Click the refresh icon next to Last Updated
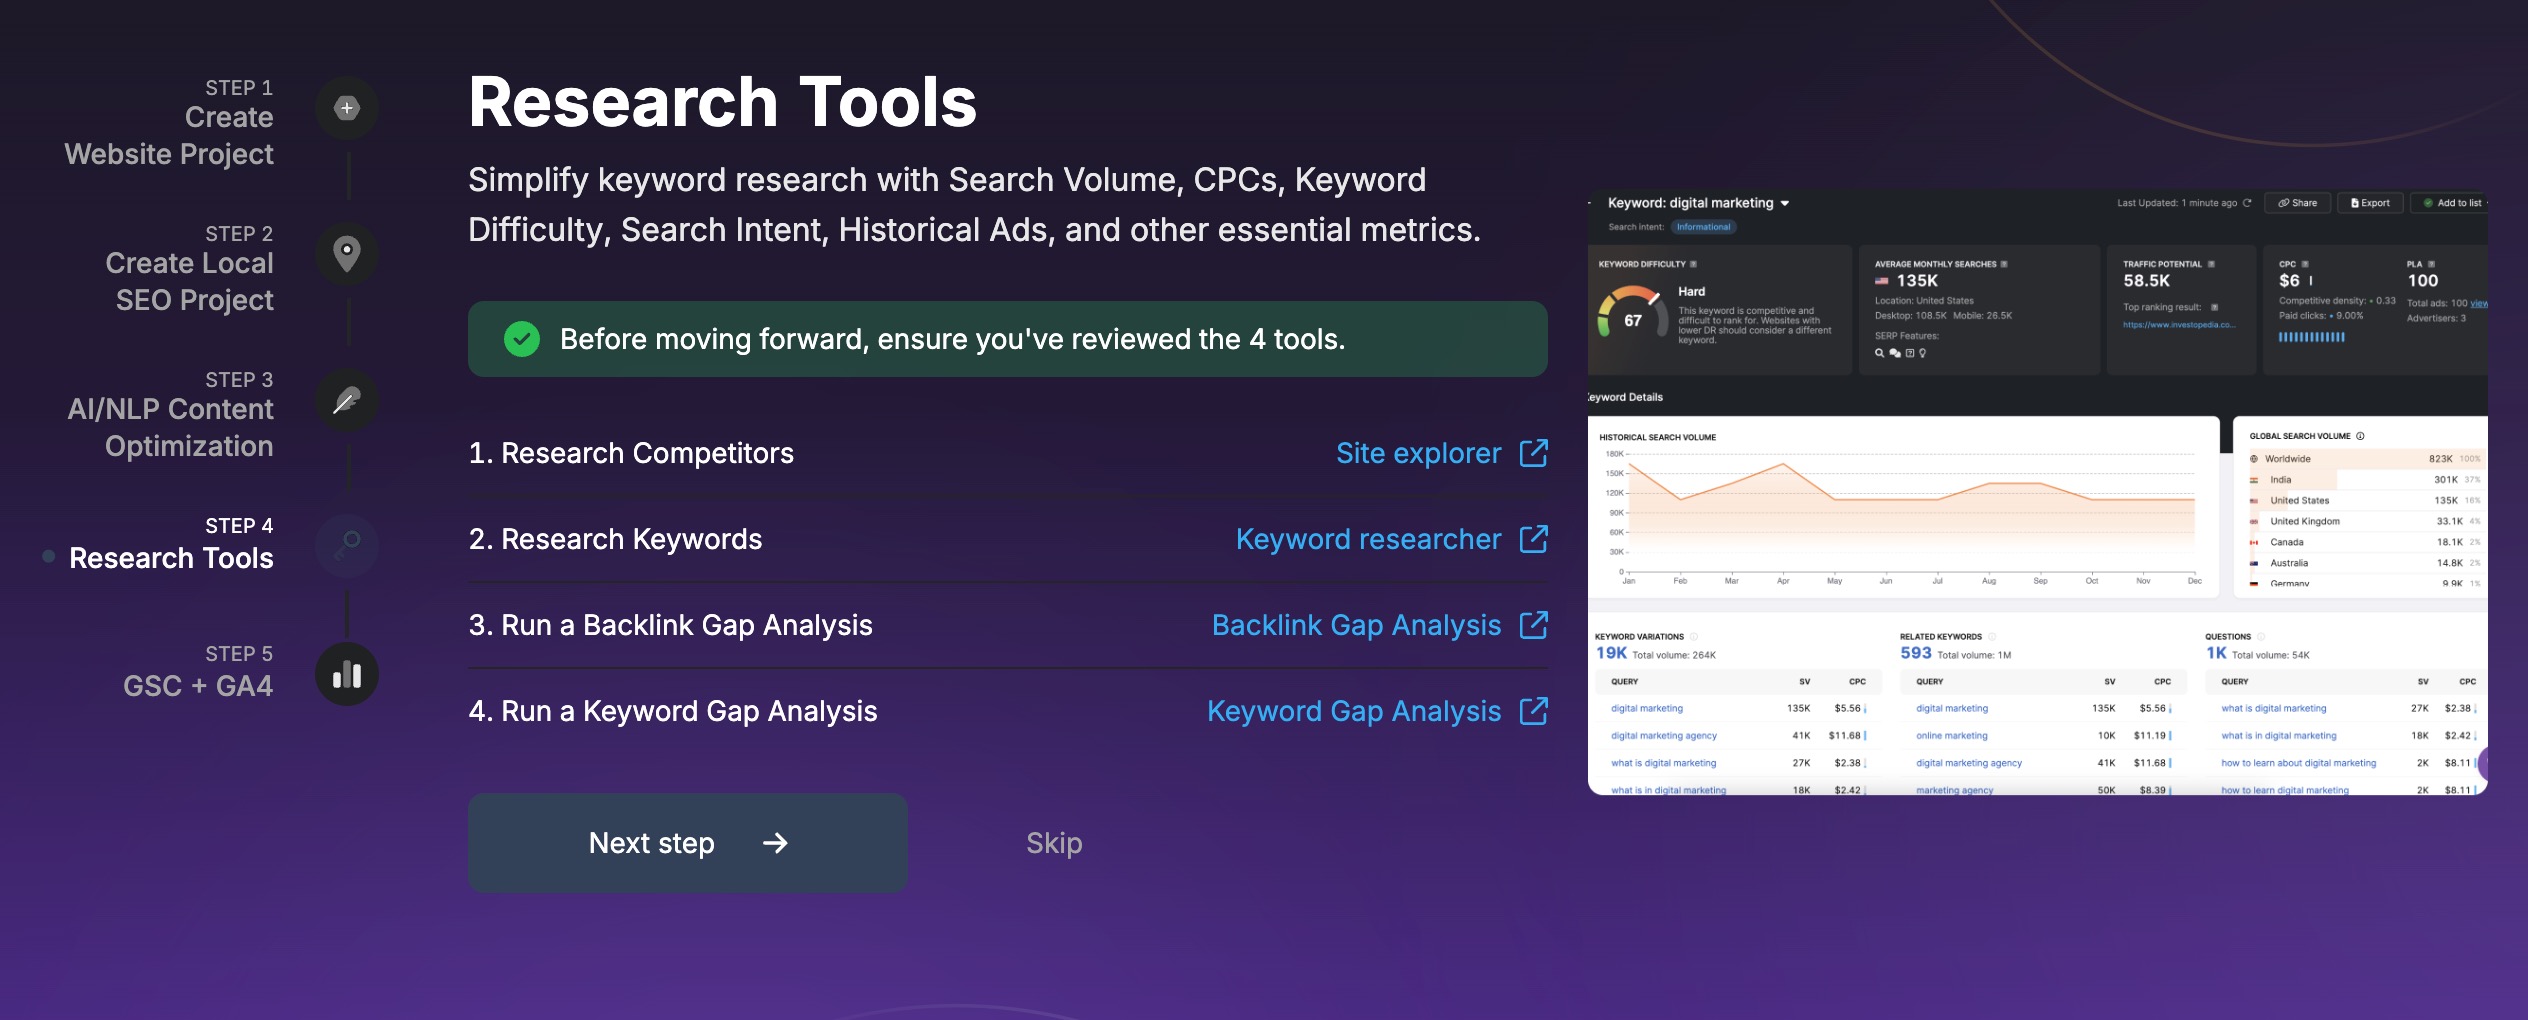The width and height of the screenshot is (2528, 1020). [x=2247, y=201]
